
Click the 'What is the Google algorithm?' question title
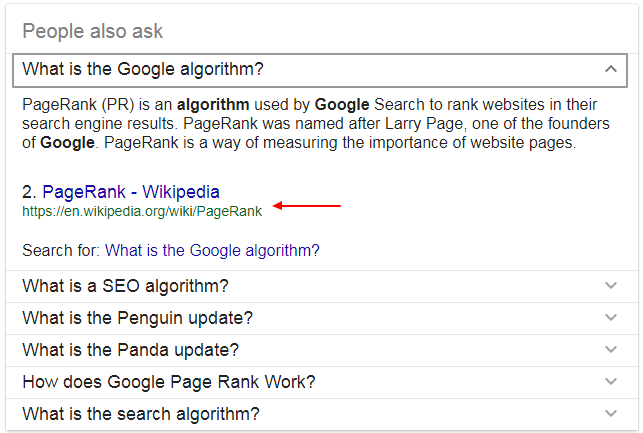click(x=143, y=69)
